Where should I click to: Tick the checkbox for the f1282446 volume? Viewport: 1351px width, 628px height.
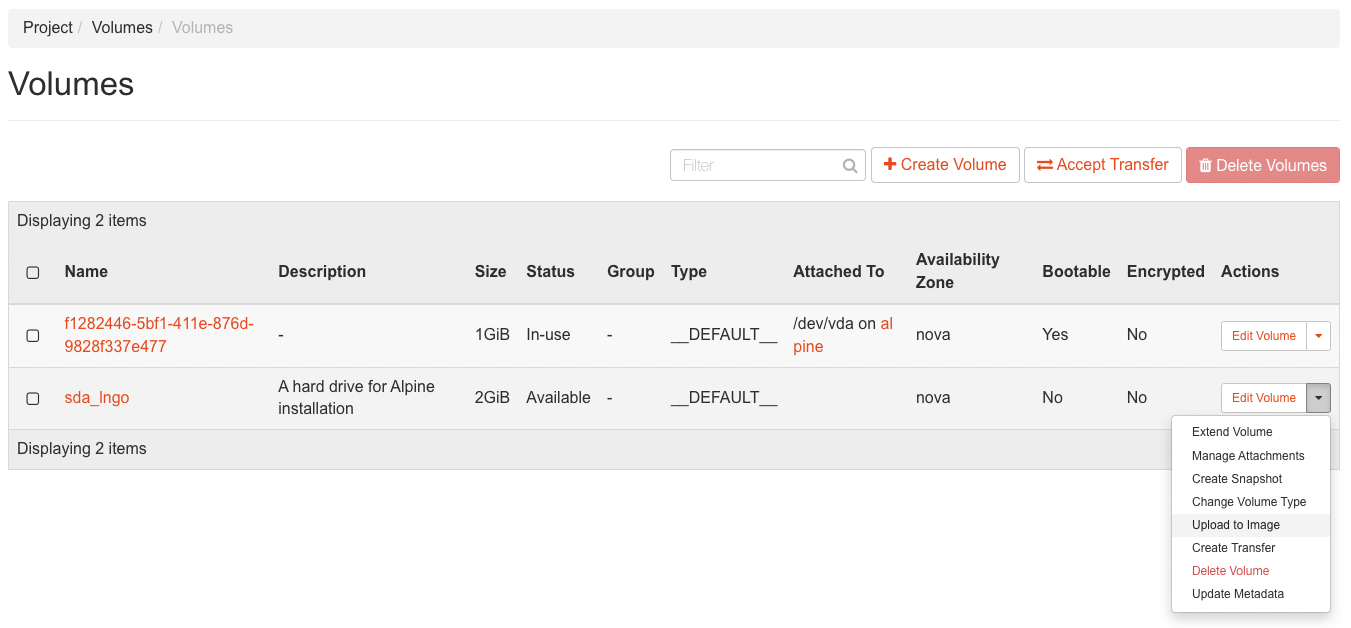(33, 336)
